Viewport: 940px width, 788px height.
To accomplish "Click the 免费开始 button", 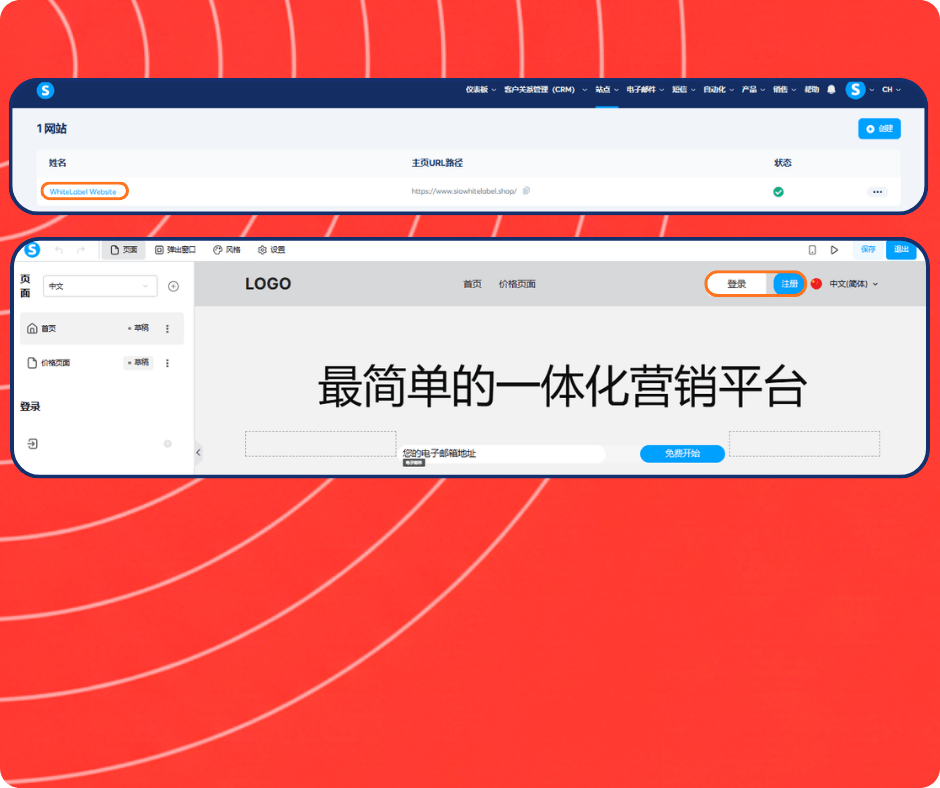I will [x=682, y=453].
